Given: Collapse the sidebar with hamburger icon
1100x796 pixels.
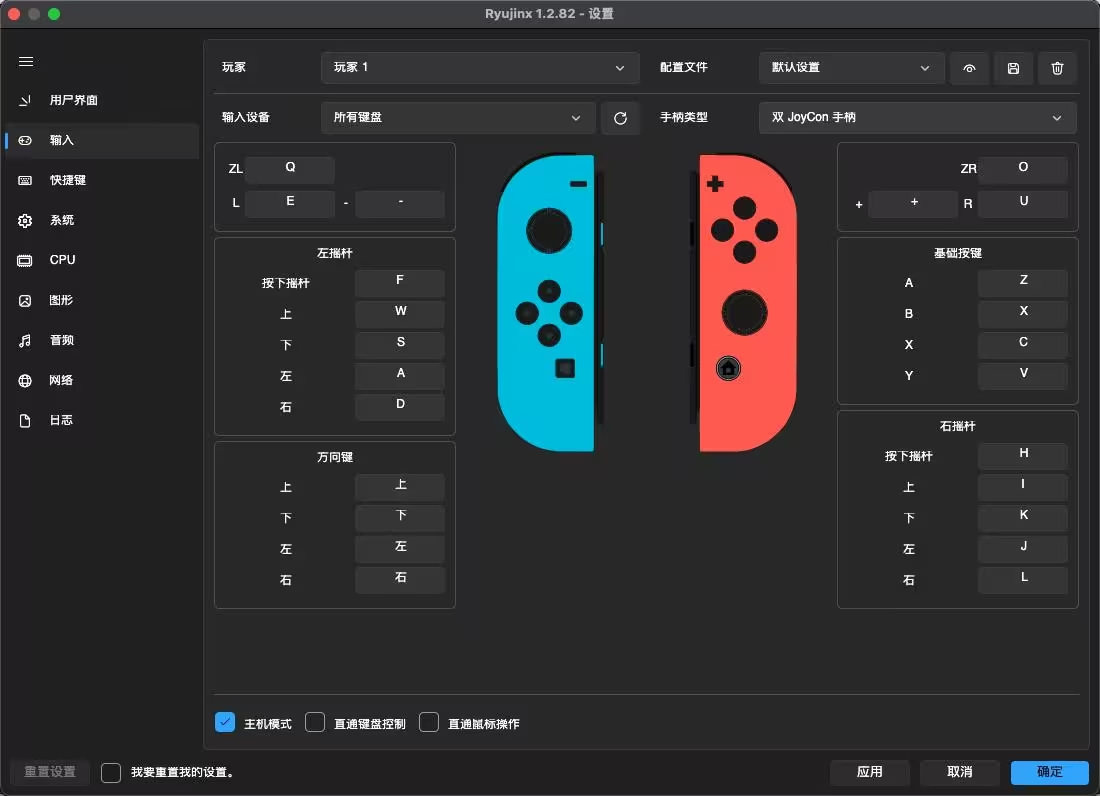Looking at the screenshot, I should (x=26, y=62).
